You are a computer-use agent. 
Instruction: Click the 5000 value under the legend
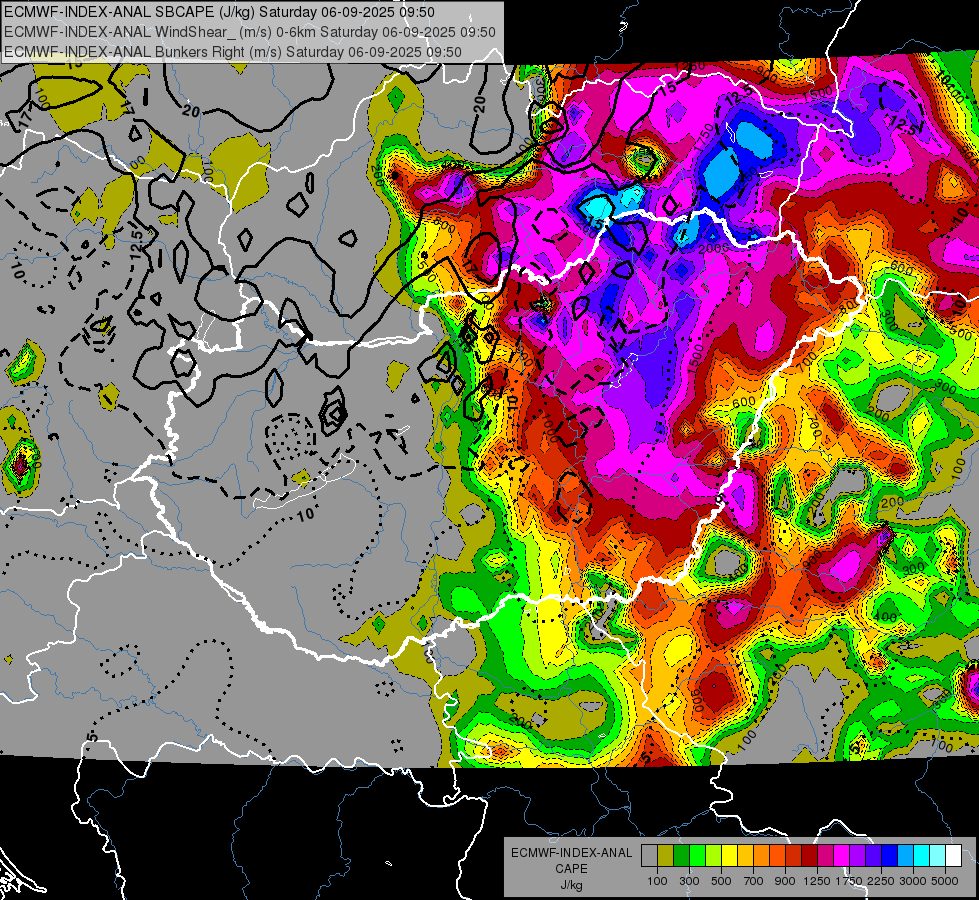945,881
